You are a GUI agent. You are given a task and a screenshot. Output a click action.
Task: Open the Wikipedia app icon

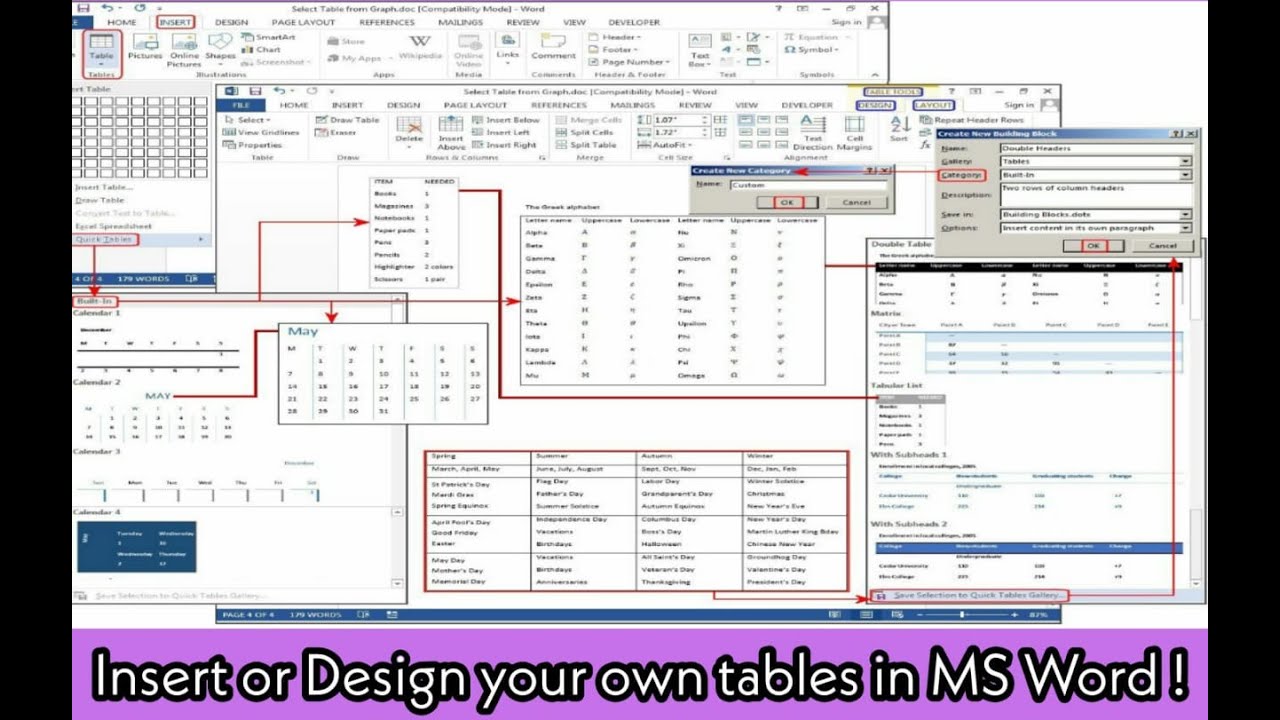point(420,48)
